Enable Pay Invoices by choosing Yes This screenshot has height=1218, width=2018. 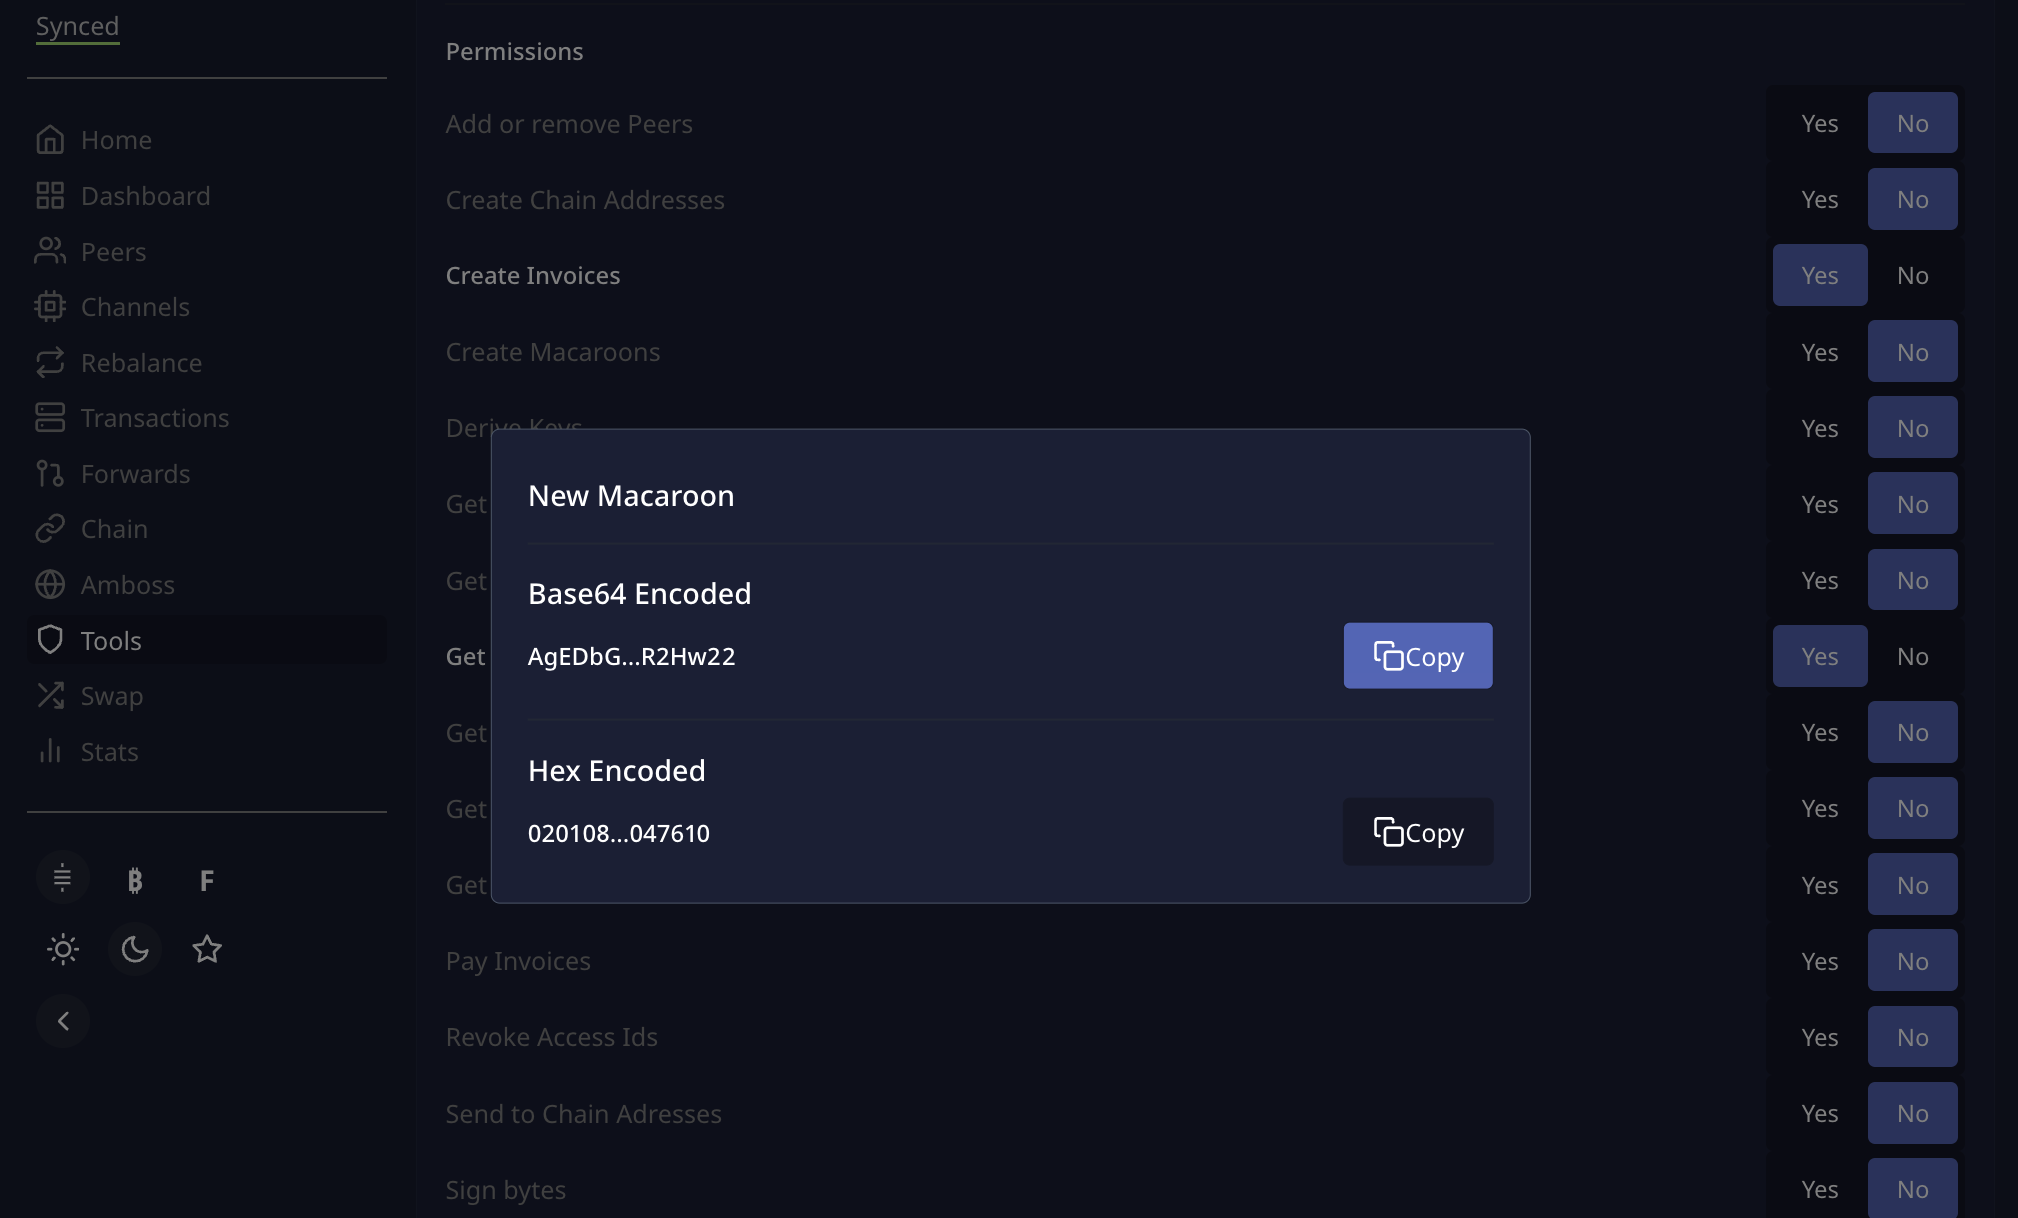pos(1820,961)
